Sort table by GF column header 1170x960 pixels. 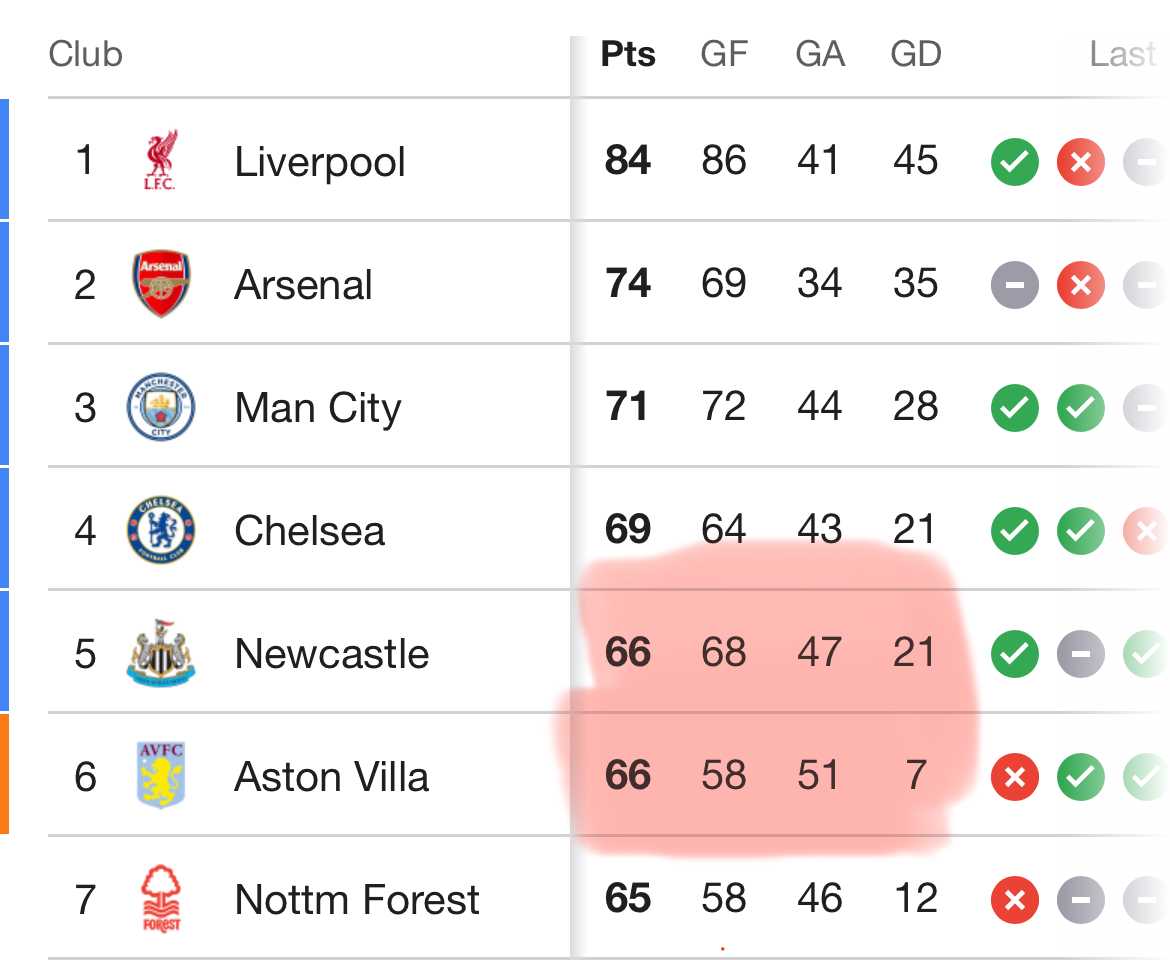pyautogui.click(x=724, y=54)
